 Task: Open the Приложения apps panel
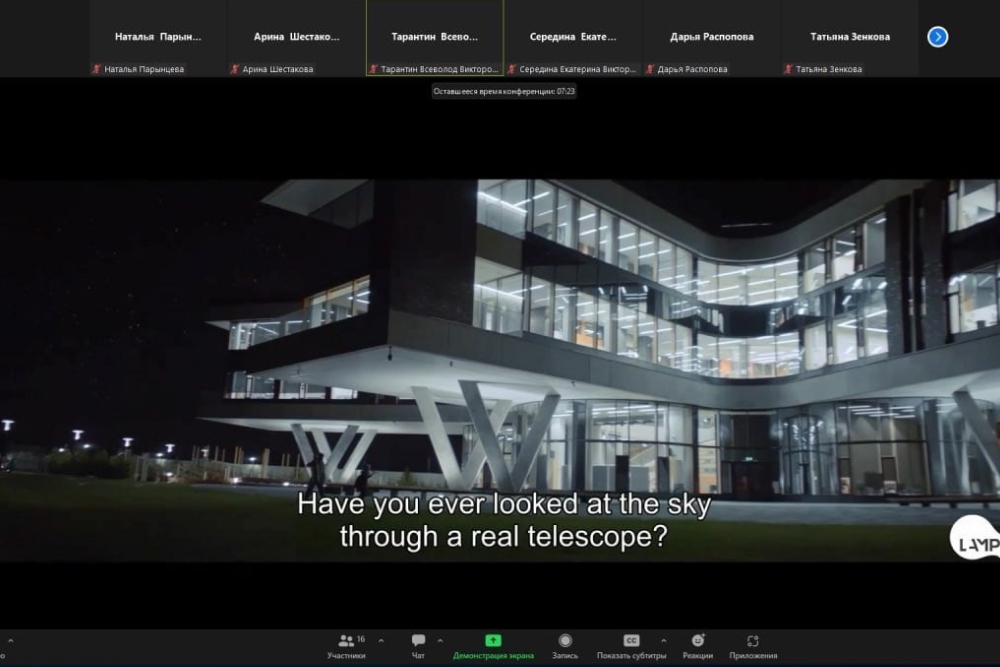click(753, 645)
